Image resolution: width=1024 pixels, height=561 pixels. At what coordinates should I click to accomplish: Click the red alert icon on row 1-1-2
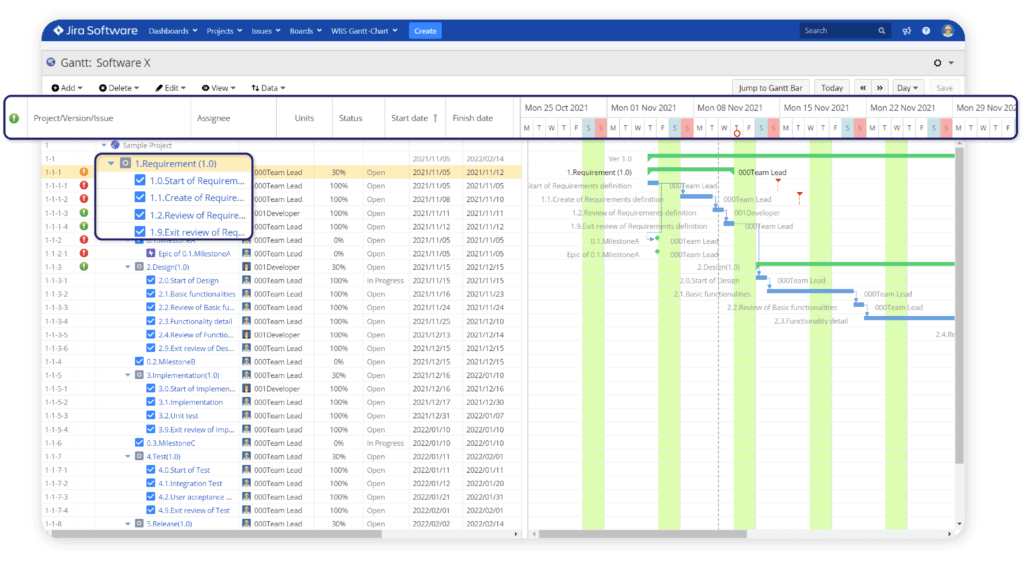click(x=84, y=240)
